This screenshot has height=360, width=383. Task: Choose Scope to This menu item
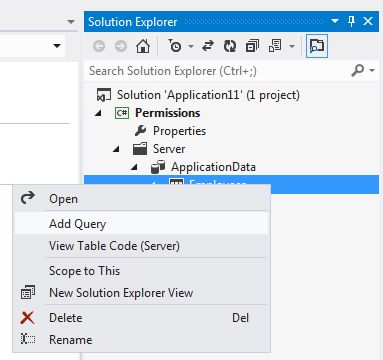tap(141, 271)
